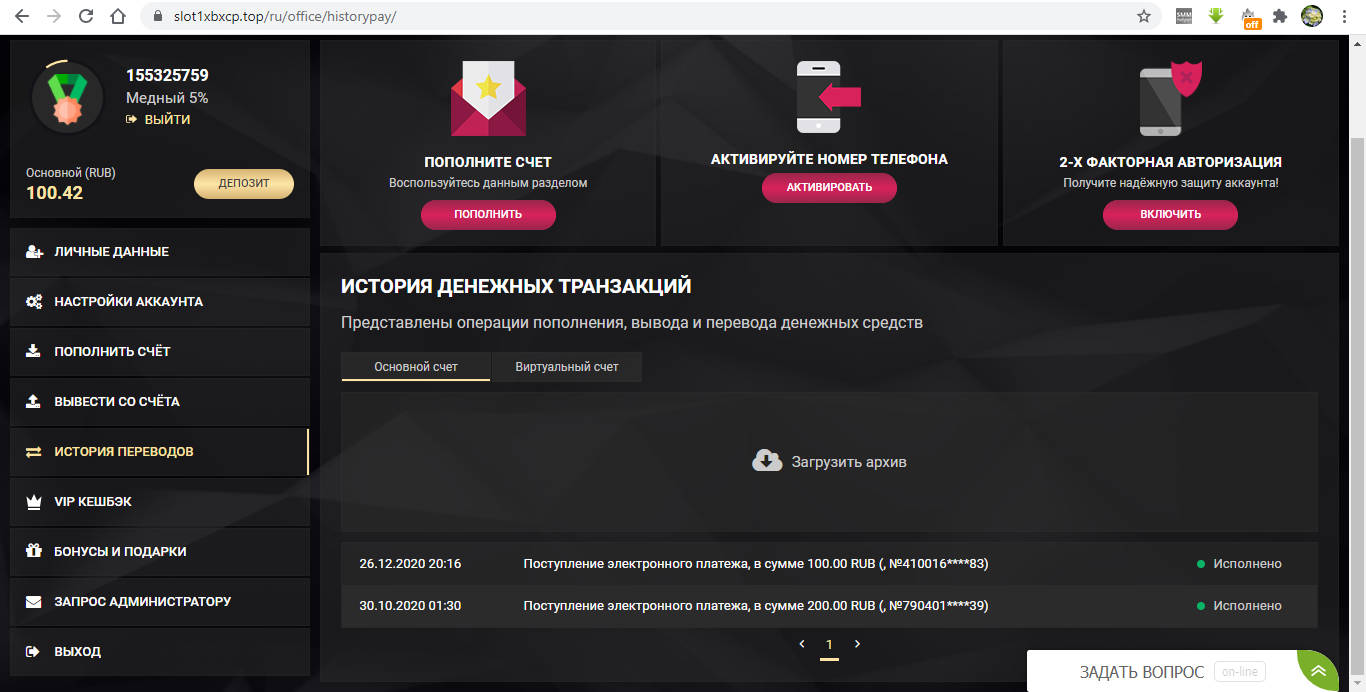This screenshot has height=692, width=1366.
Task: Click the cloud download archive icon
Action: 767,461
